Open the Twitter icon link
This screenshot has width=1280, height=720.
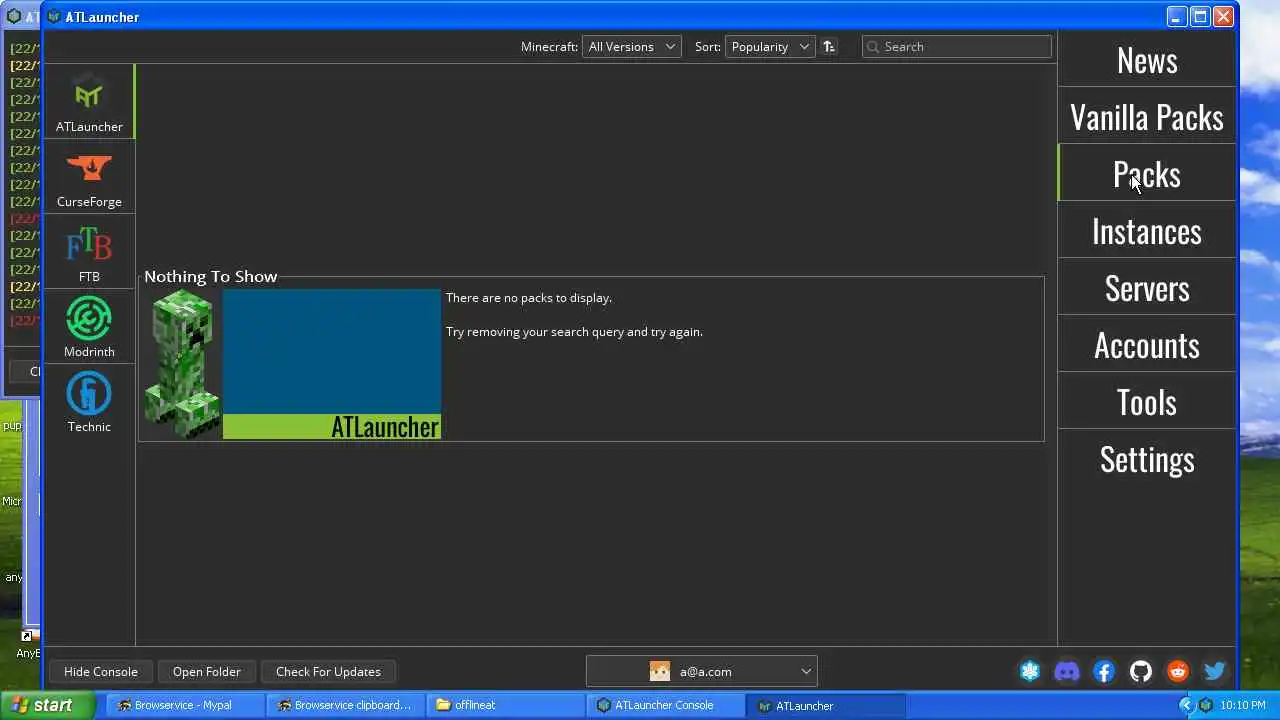1215,672
